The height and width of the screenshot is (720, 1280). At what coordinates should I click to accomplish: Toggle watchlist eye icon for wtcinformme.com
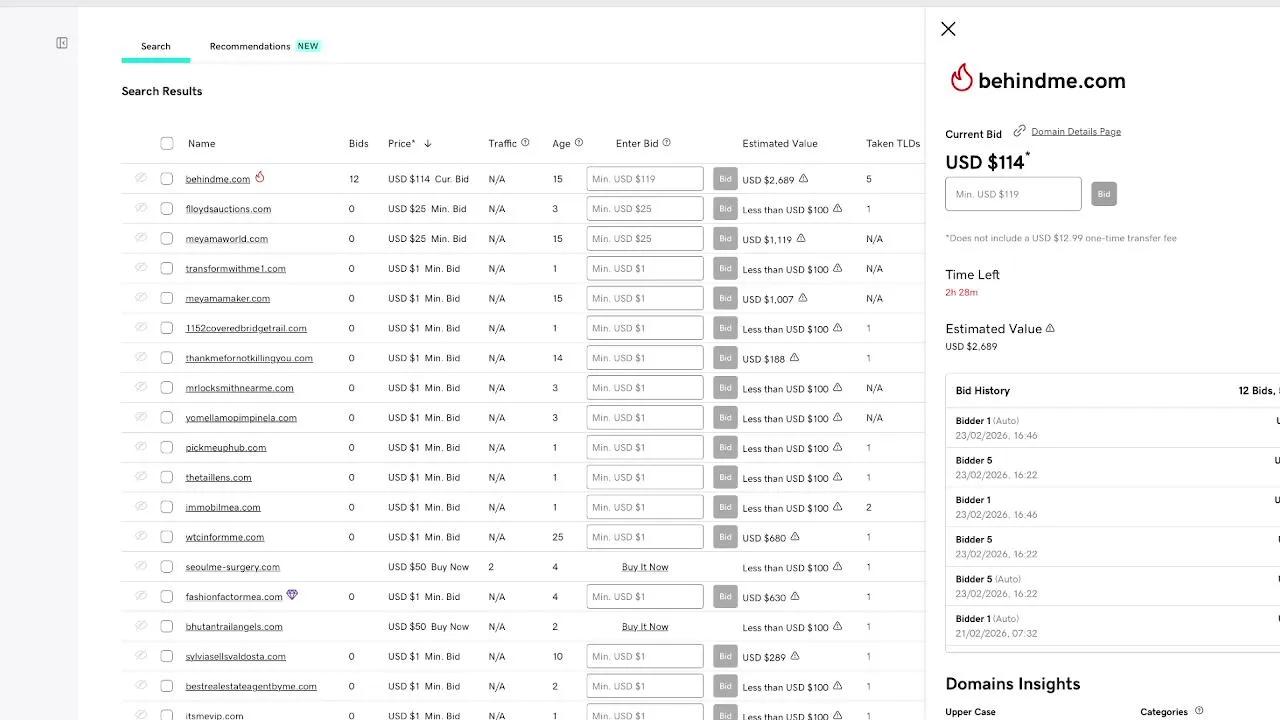(x=141, y=537)
